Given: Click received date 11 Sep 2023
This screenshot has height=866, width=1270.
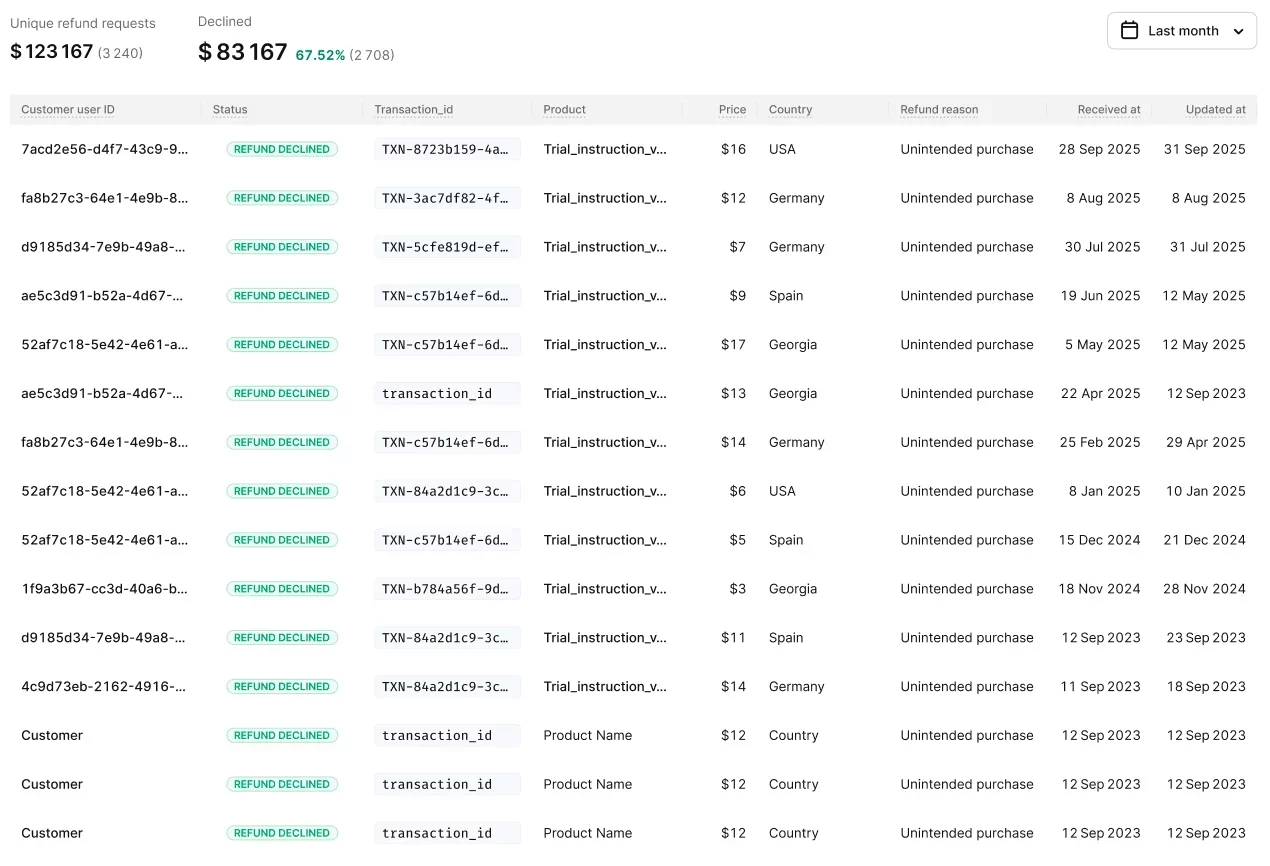Looking at the screenshot, I should [x=1100, y=686].
